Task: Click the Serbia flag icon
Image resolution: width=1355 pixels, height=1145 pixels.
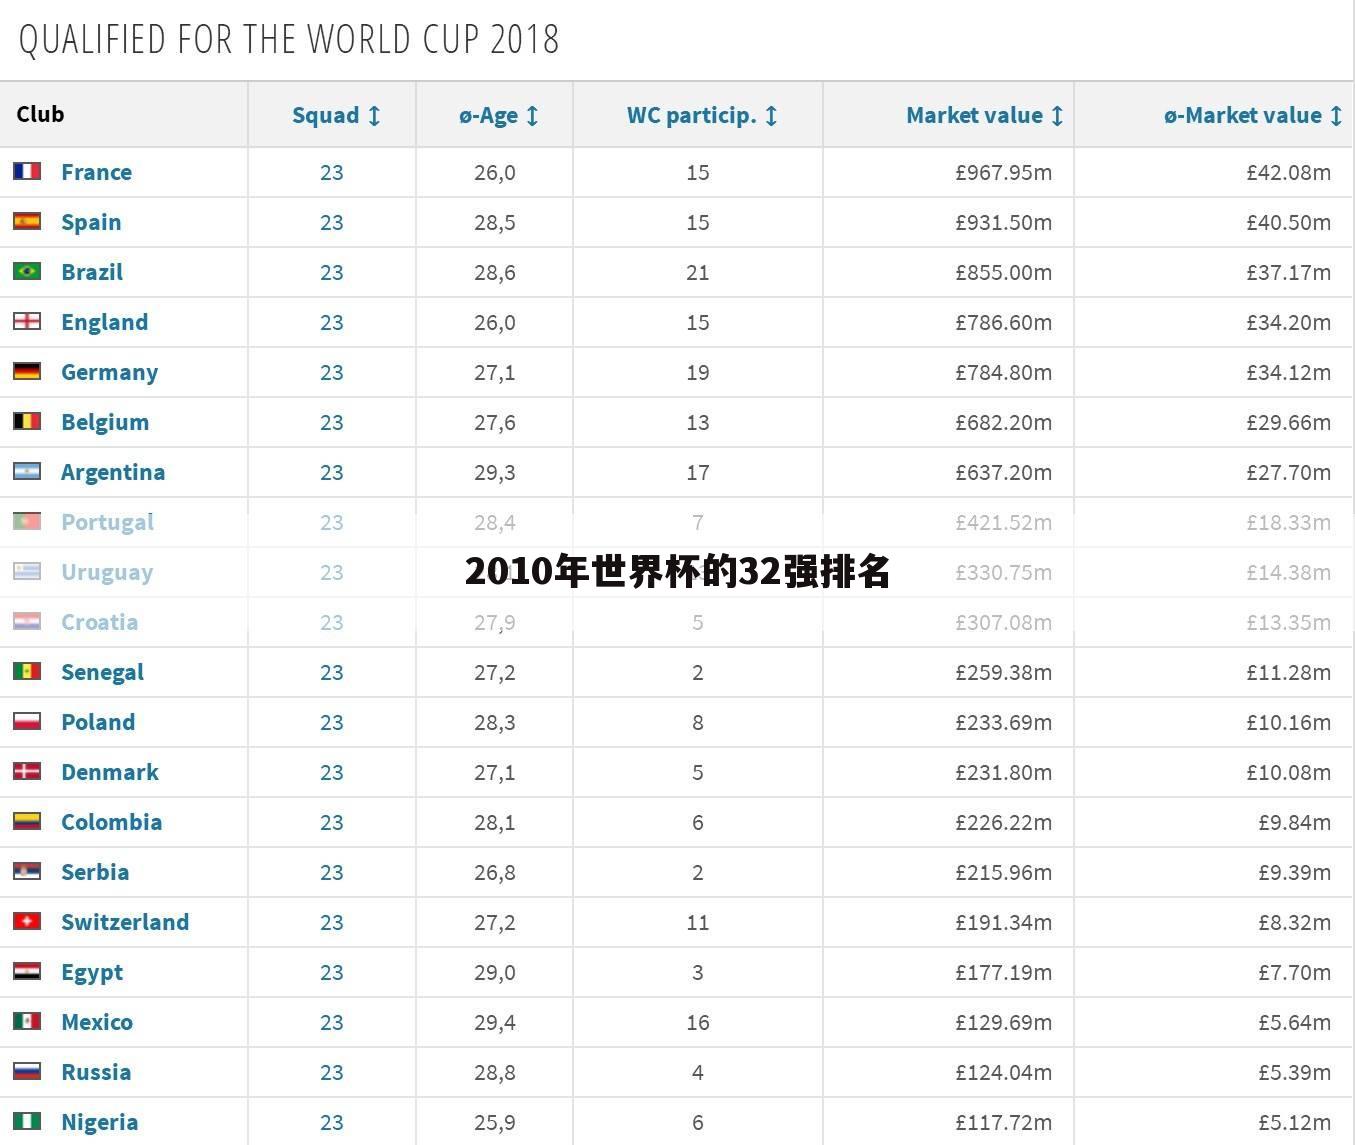Action: [27, 871]
